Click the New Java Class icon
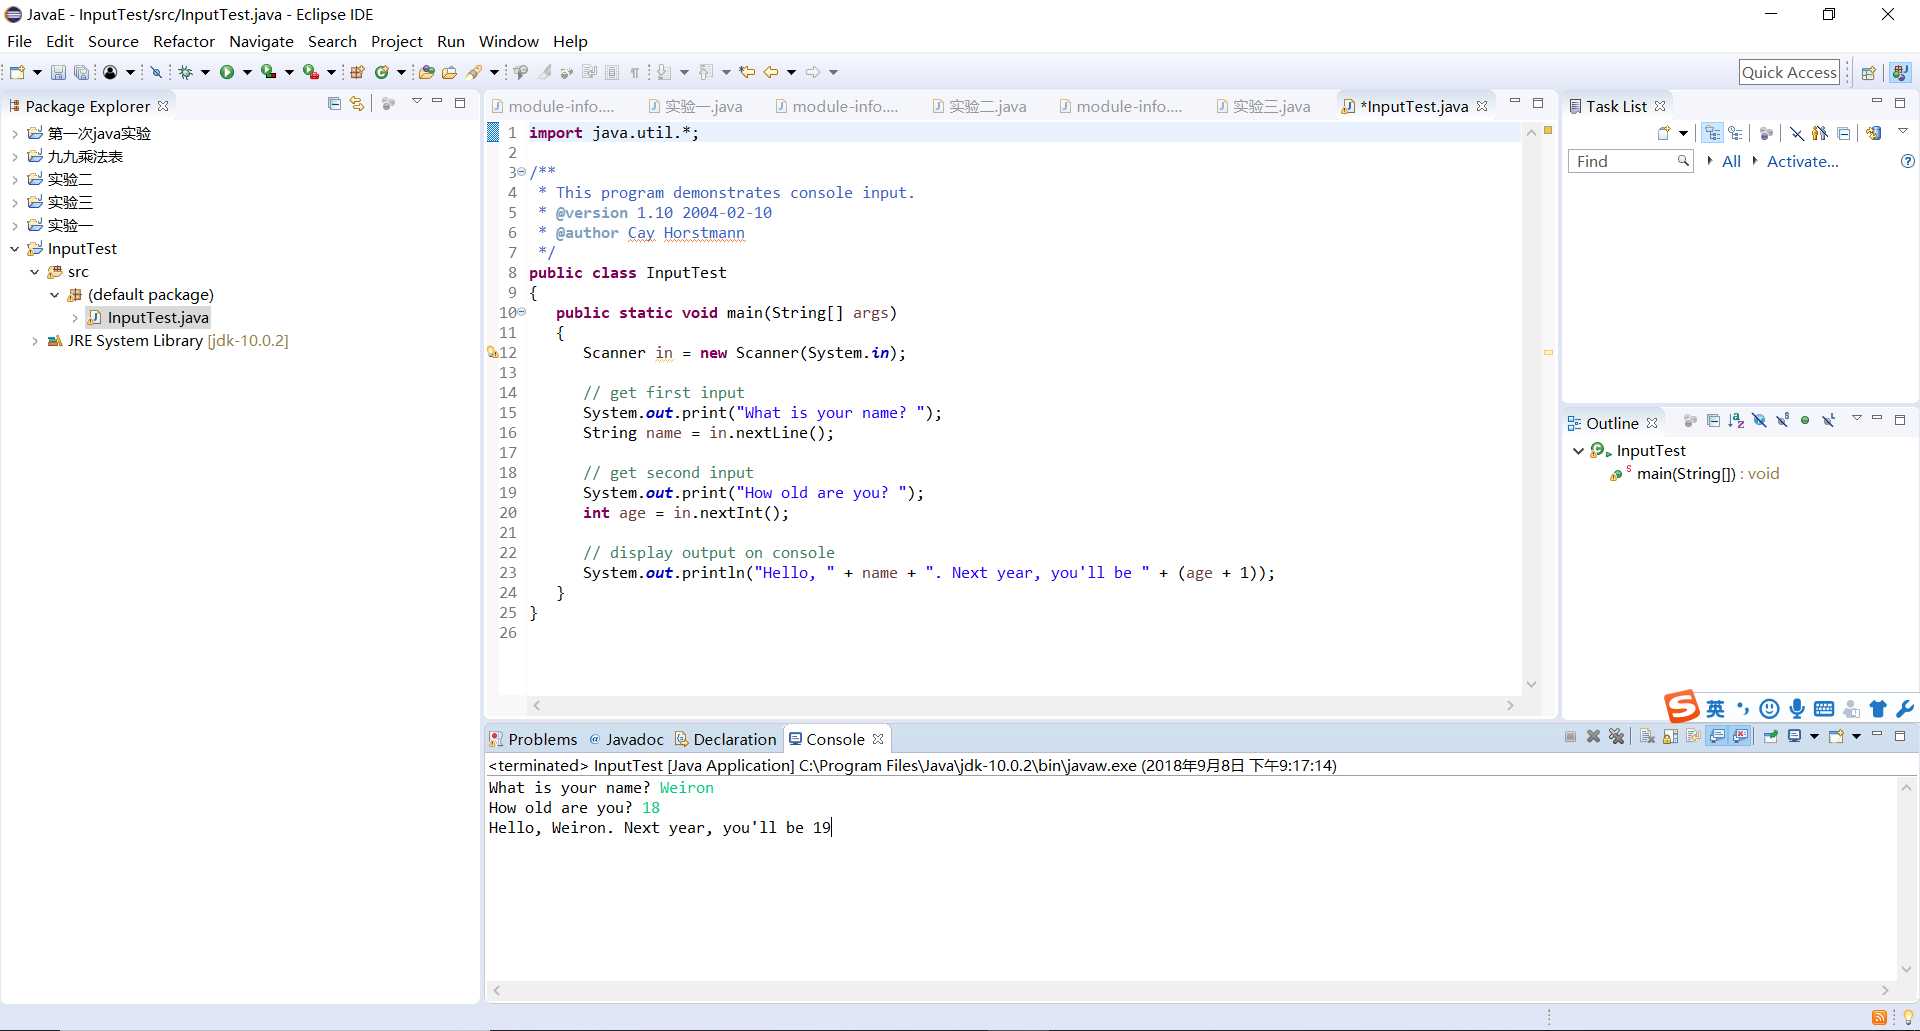Screen dimensions: 1920x1031 click(381, 72)
